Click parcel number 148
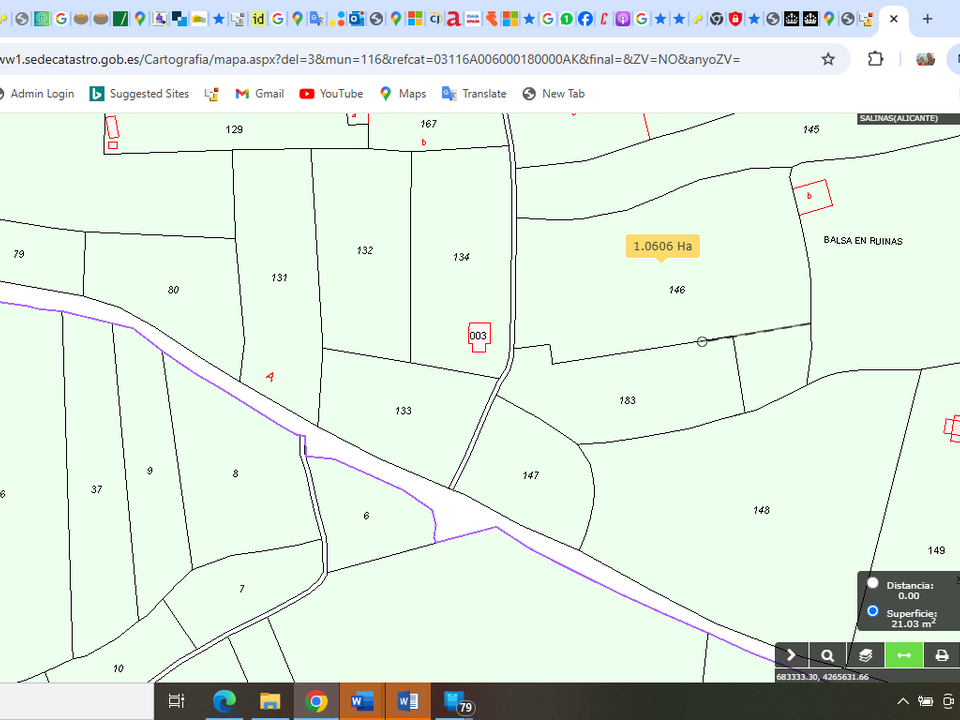This screenshot has height=720, width=960. pyautogui.click(x=761, y=510)
